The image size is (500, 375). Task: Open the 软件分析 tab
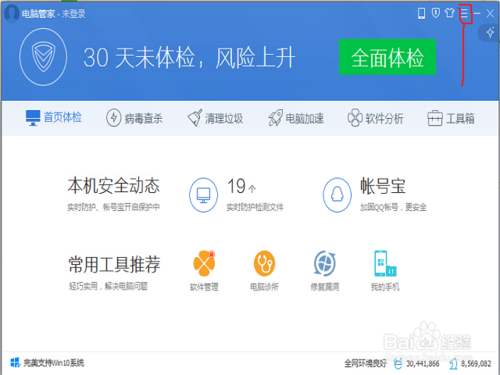[375, 118]
